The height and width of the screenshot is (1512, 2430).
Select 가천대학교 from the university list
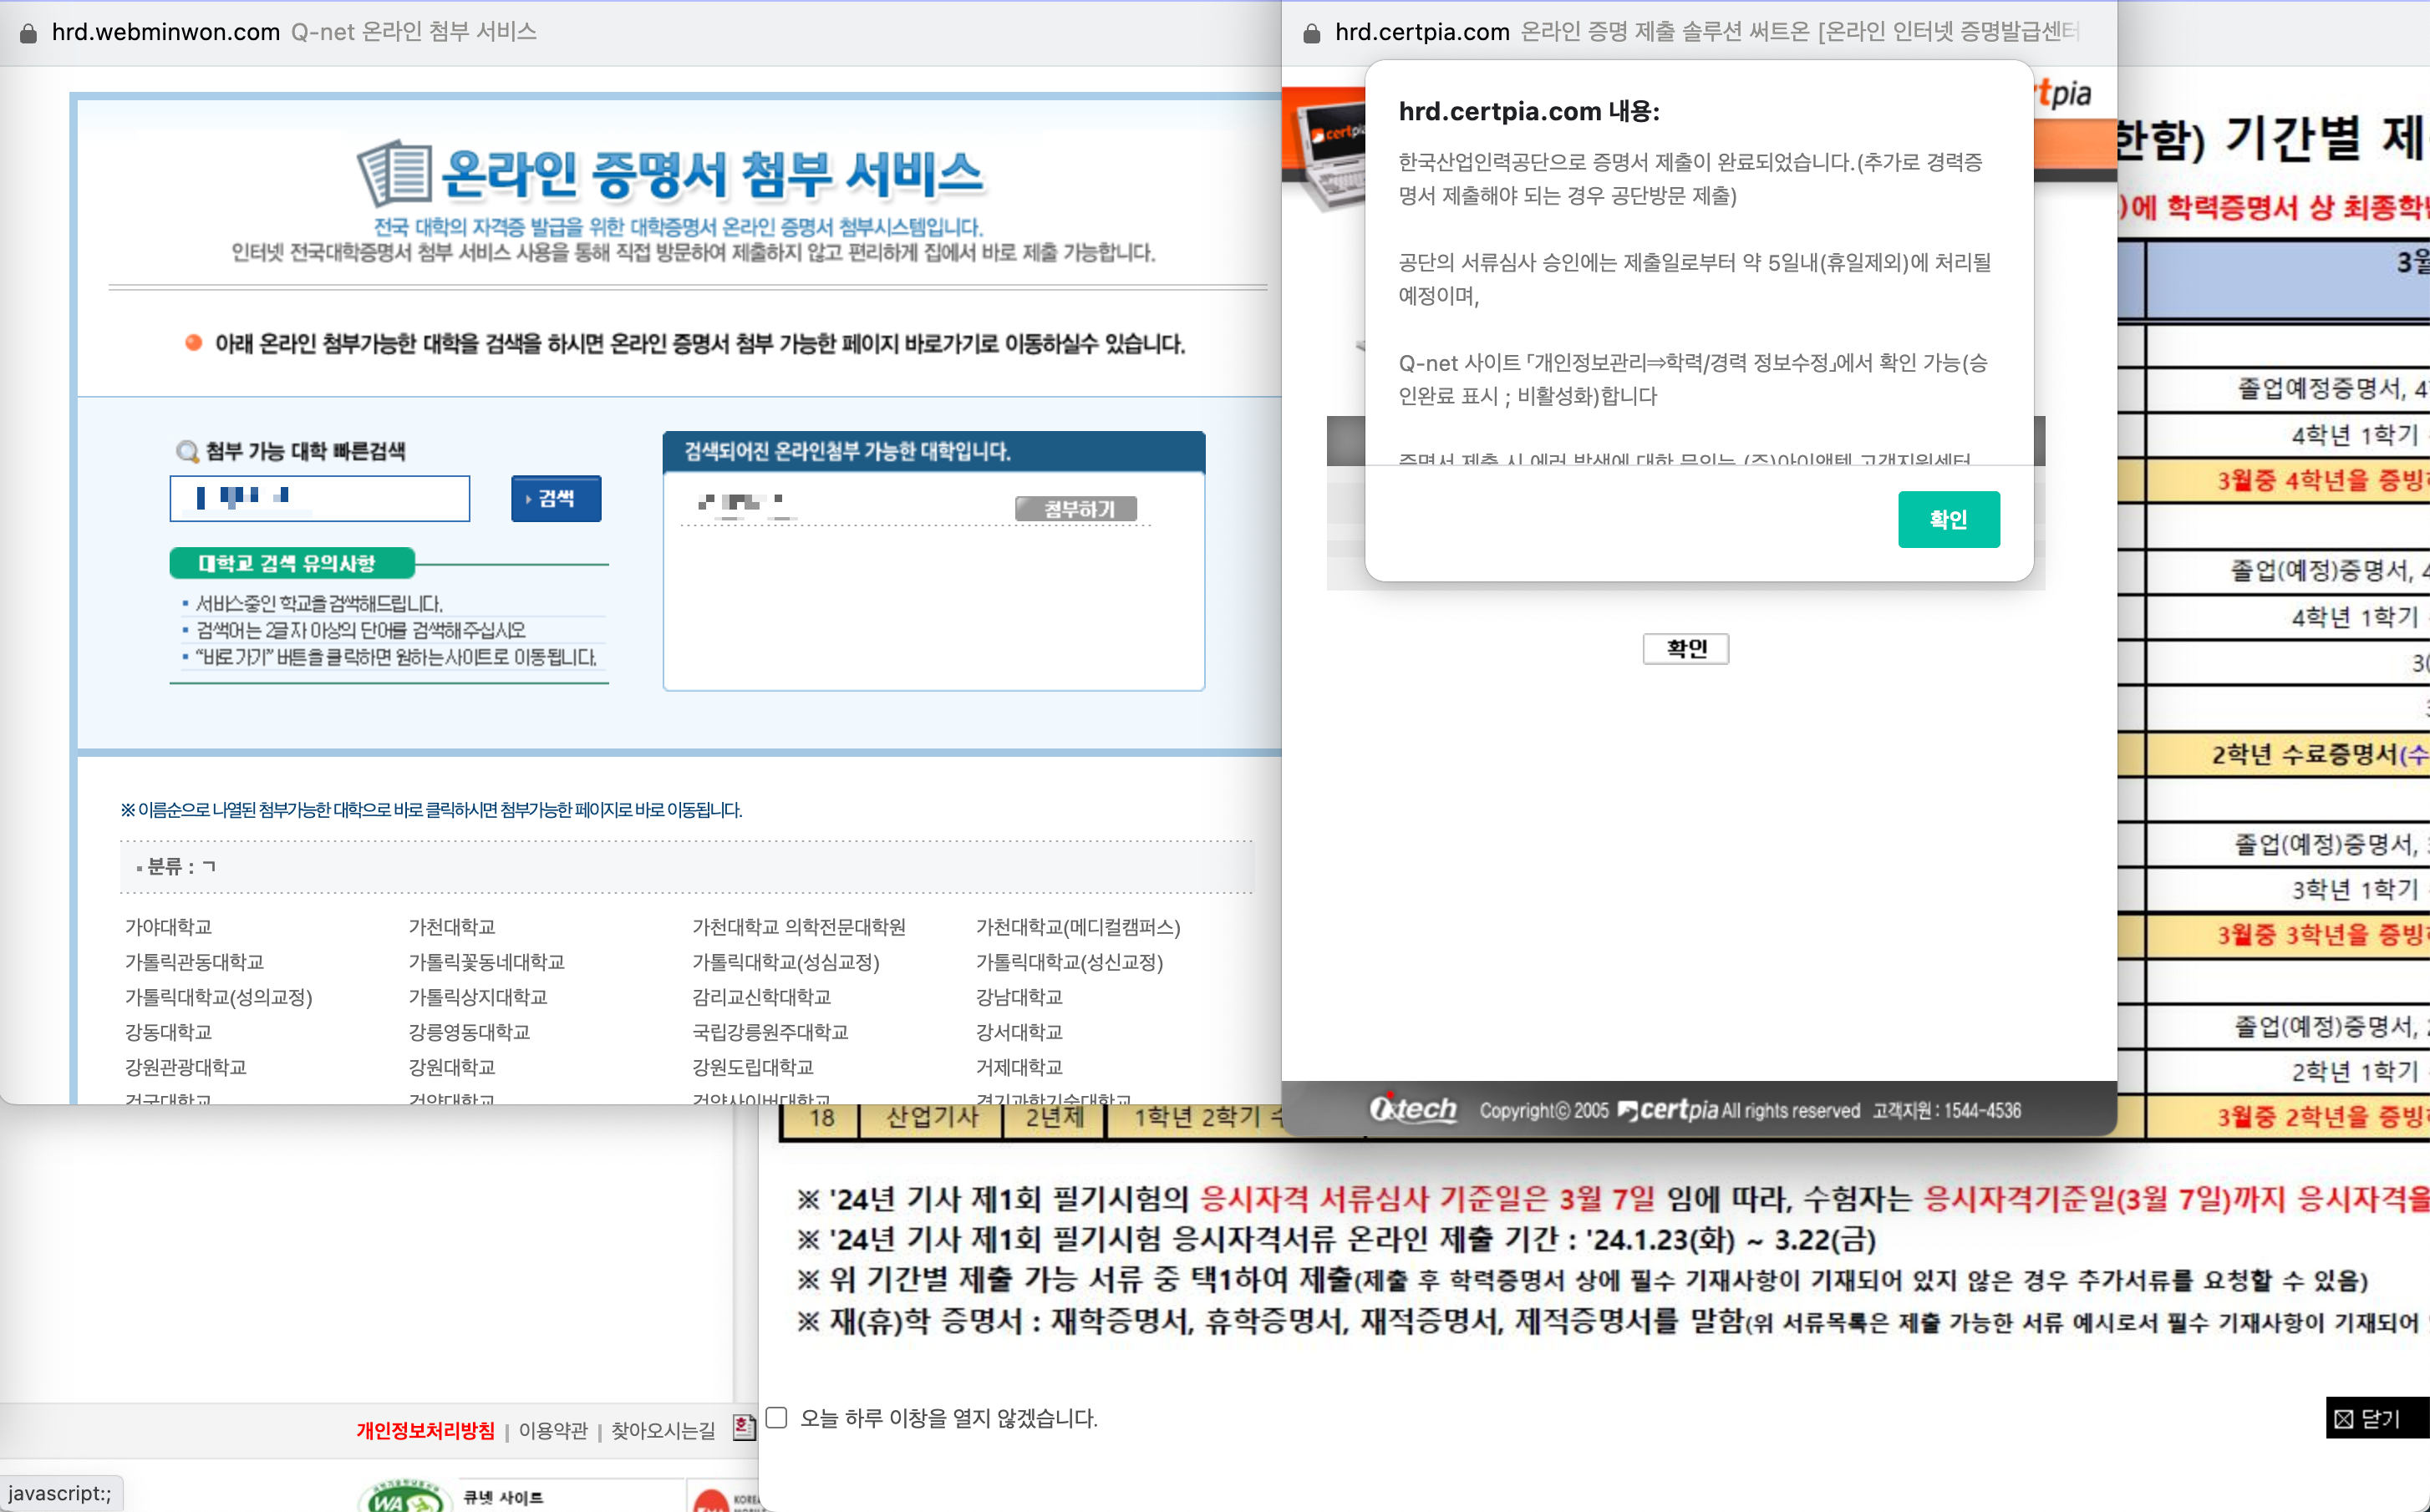(452, 927)
